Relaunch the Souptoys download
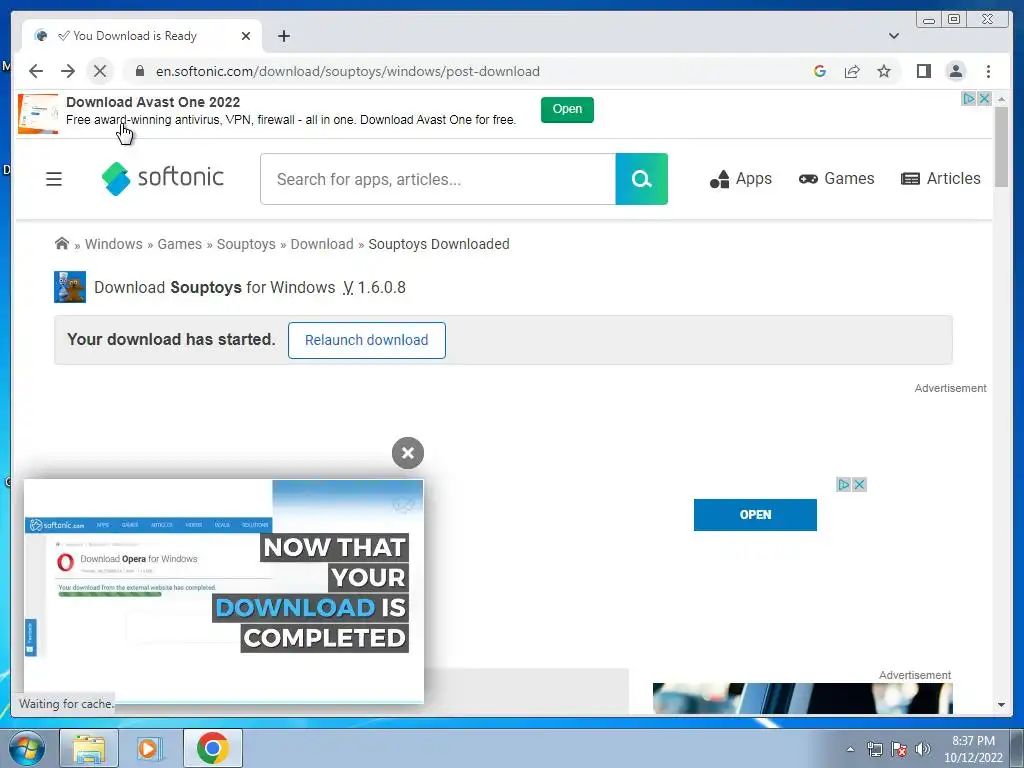Image resolution: width=1024 pixels, height=768 pixels. coord(366,340)
